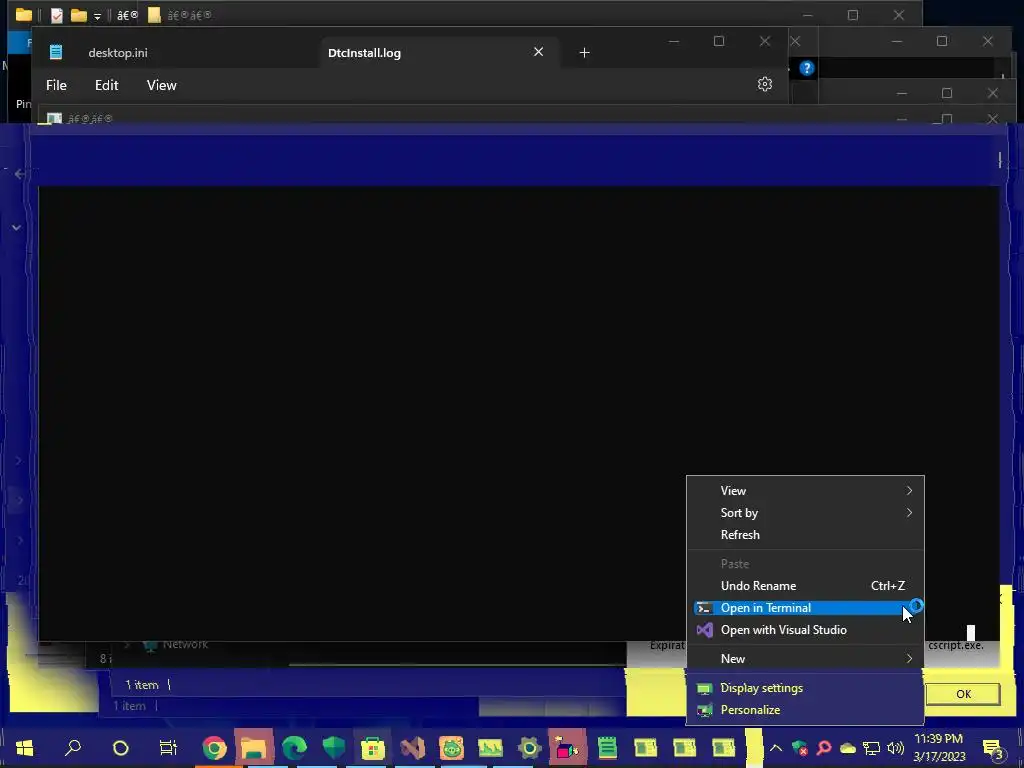Choose Open in Terminal from context menu

pyautogui.click(x=805, y=608)
